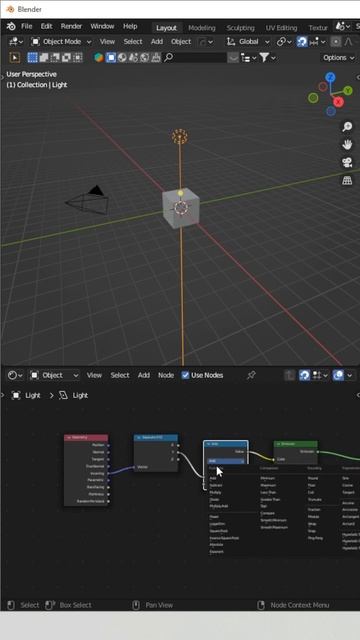Click the hand pan view icon

[347, 144]
